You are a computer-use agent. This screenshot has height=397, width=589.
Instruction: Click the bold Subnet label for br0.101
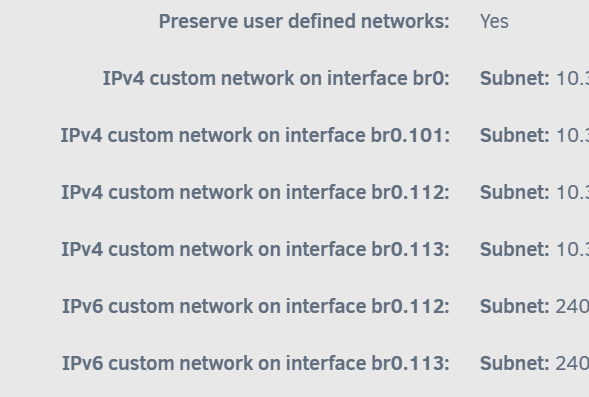[x=515, y=136]
